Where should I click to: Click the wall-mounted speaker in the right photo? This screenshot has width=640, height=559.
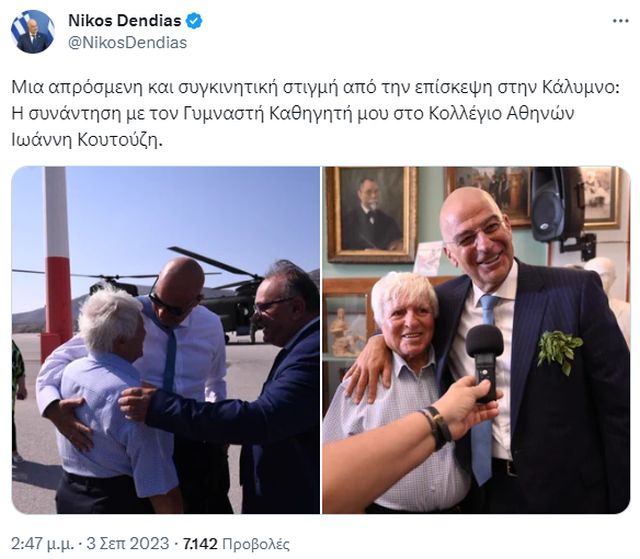(x=551, y=205)
